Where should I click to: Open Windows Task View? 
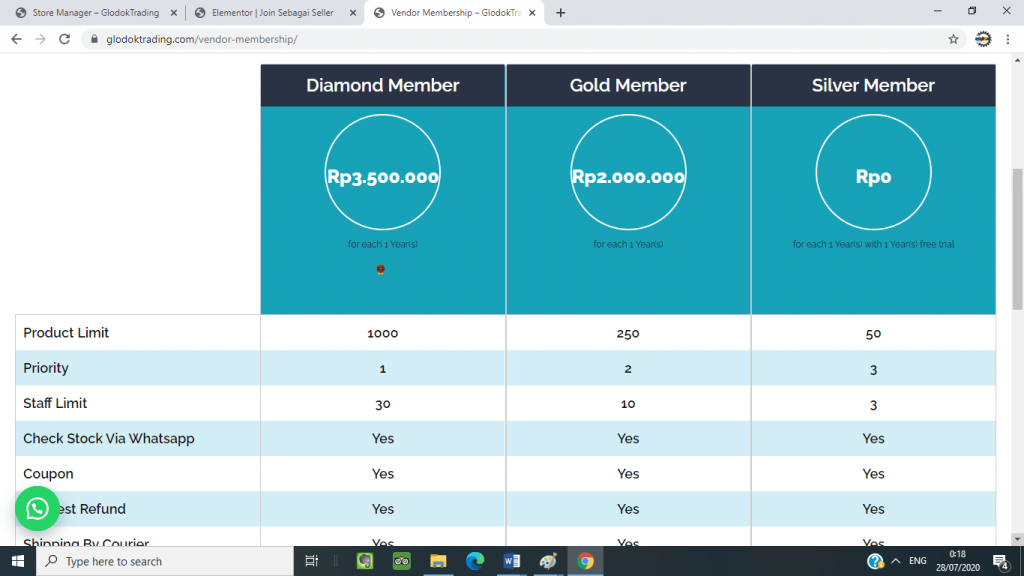point(311,561)
